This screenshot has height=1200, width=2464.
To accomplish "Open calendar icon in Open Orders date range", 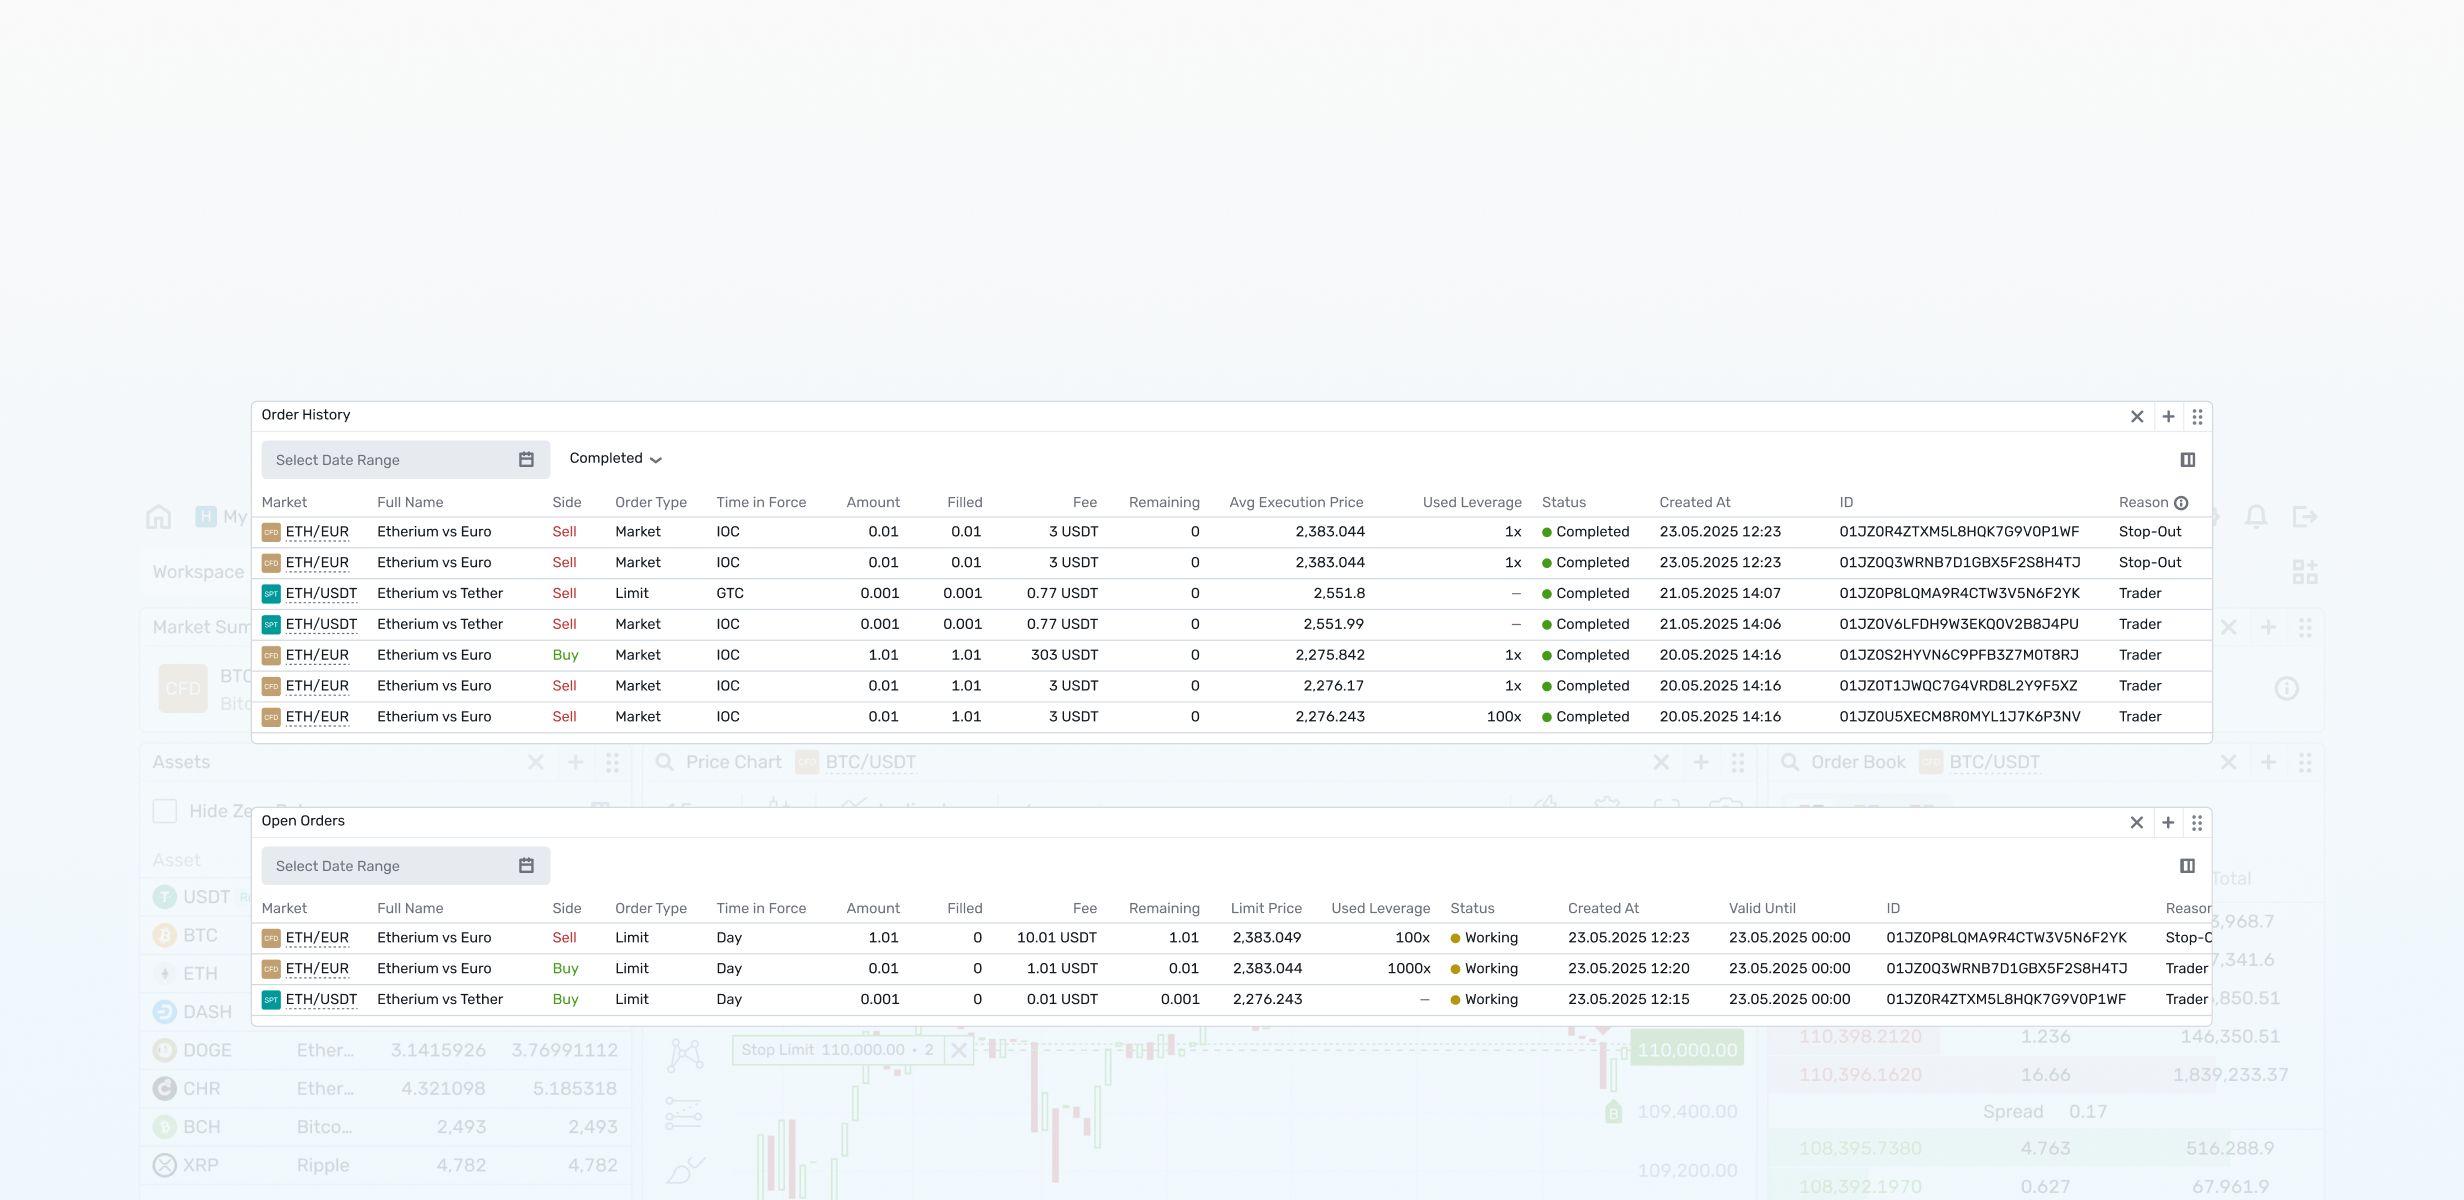I will (526, 866).
